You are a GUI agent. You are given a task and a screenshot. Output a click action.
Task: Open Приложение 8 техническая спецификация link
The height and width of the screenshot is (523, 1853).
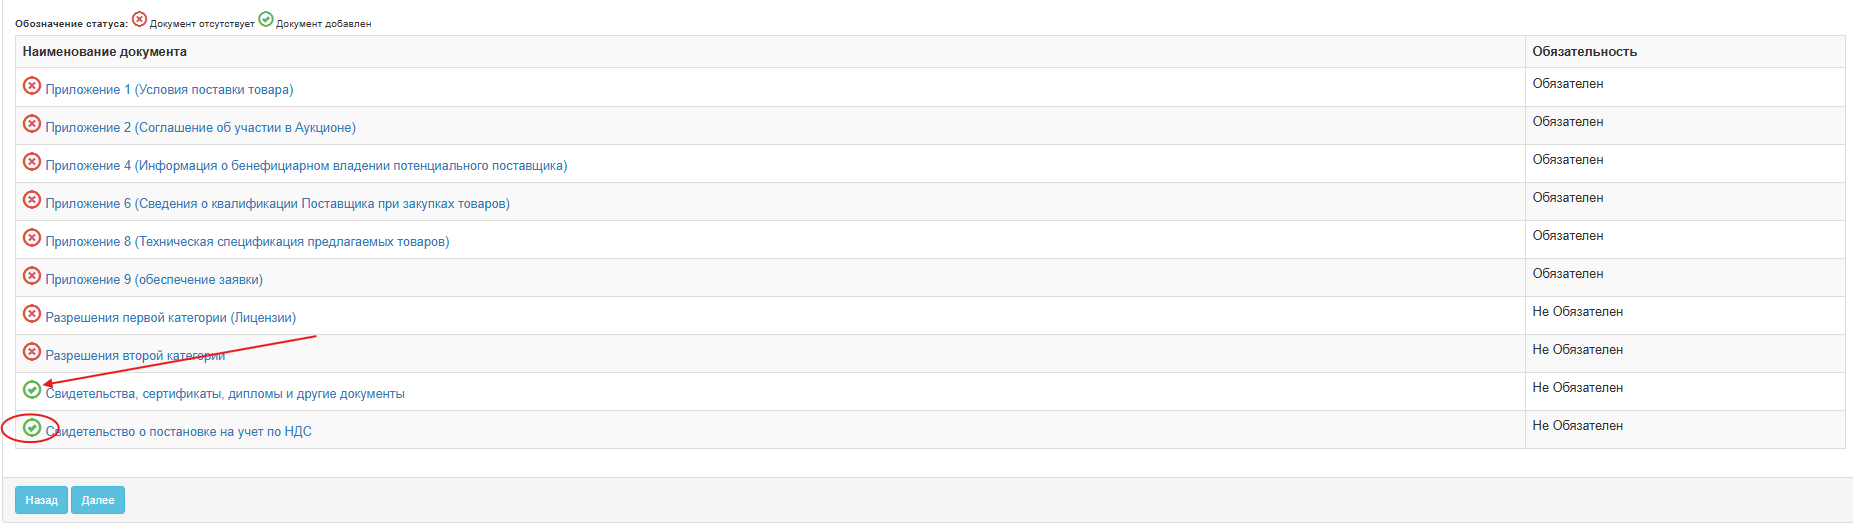[x=247, y=242]
